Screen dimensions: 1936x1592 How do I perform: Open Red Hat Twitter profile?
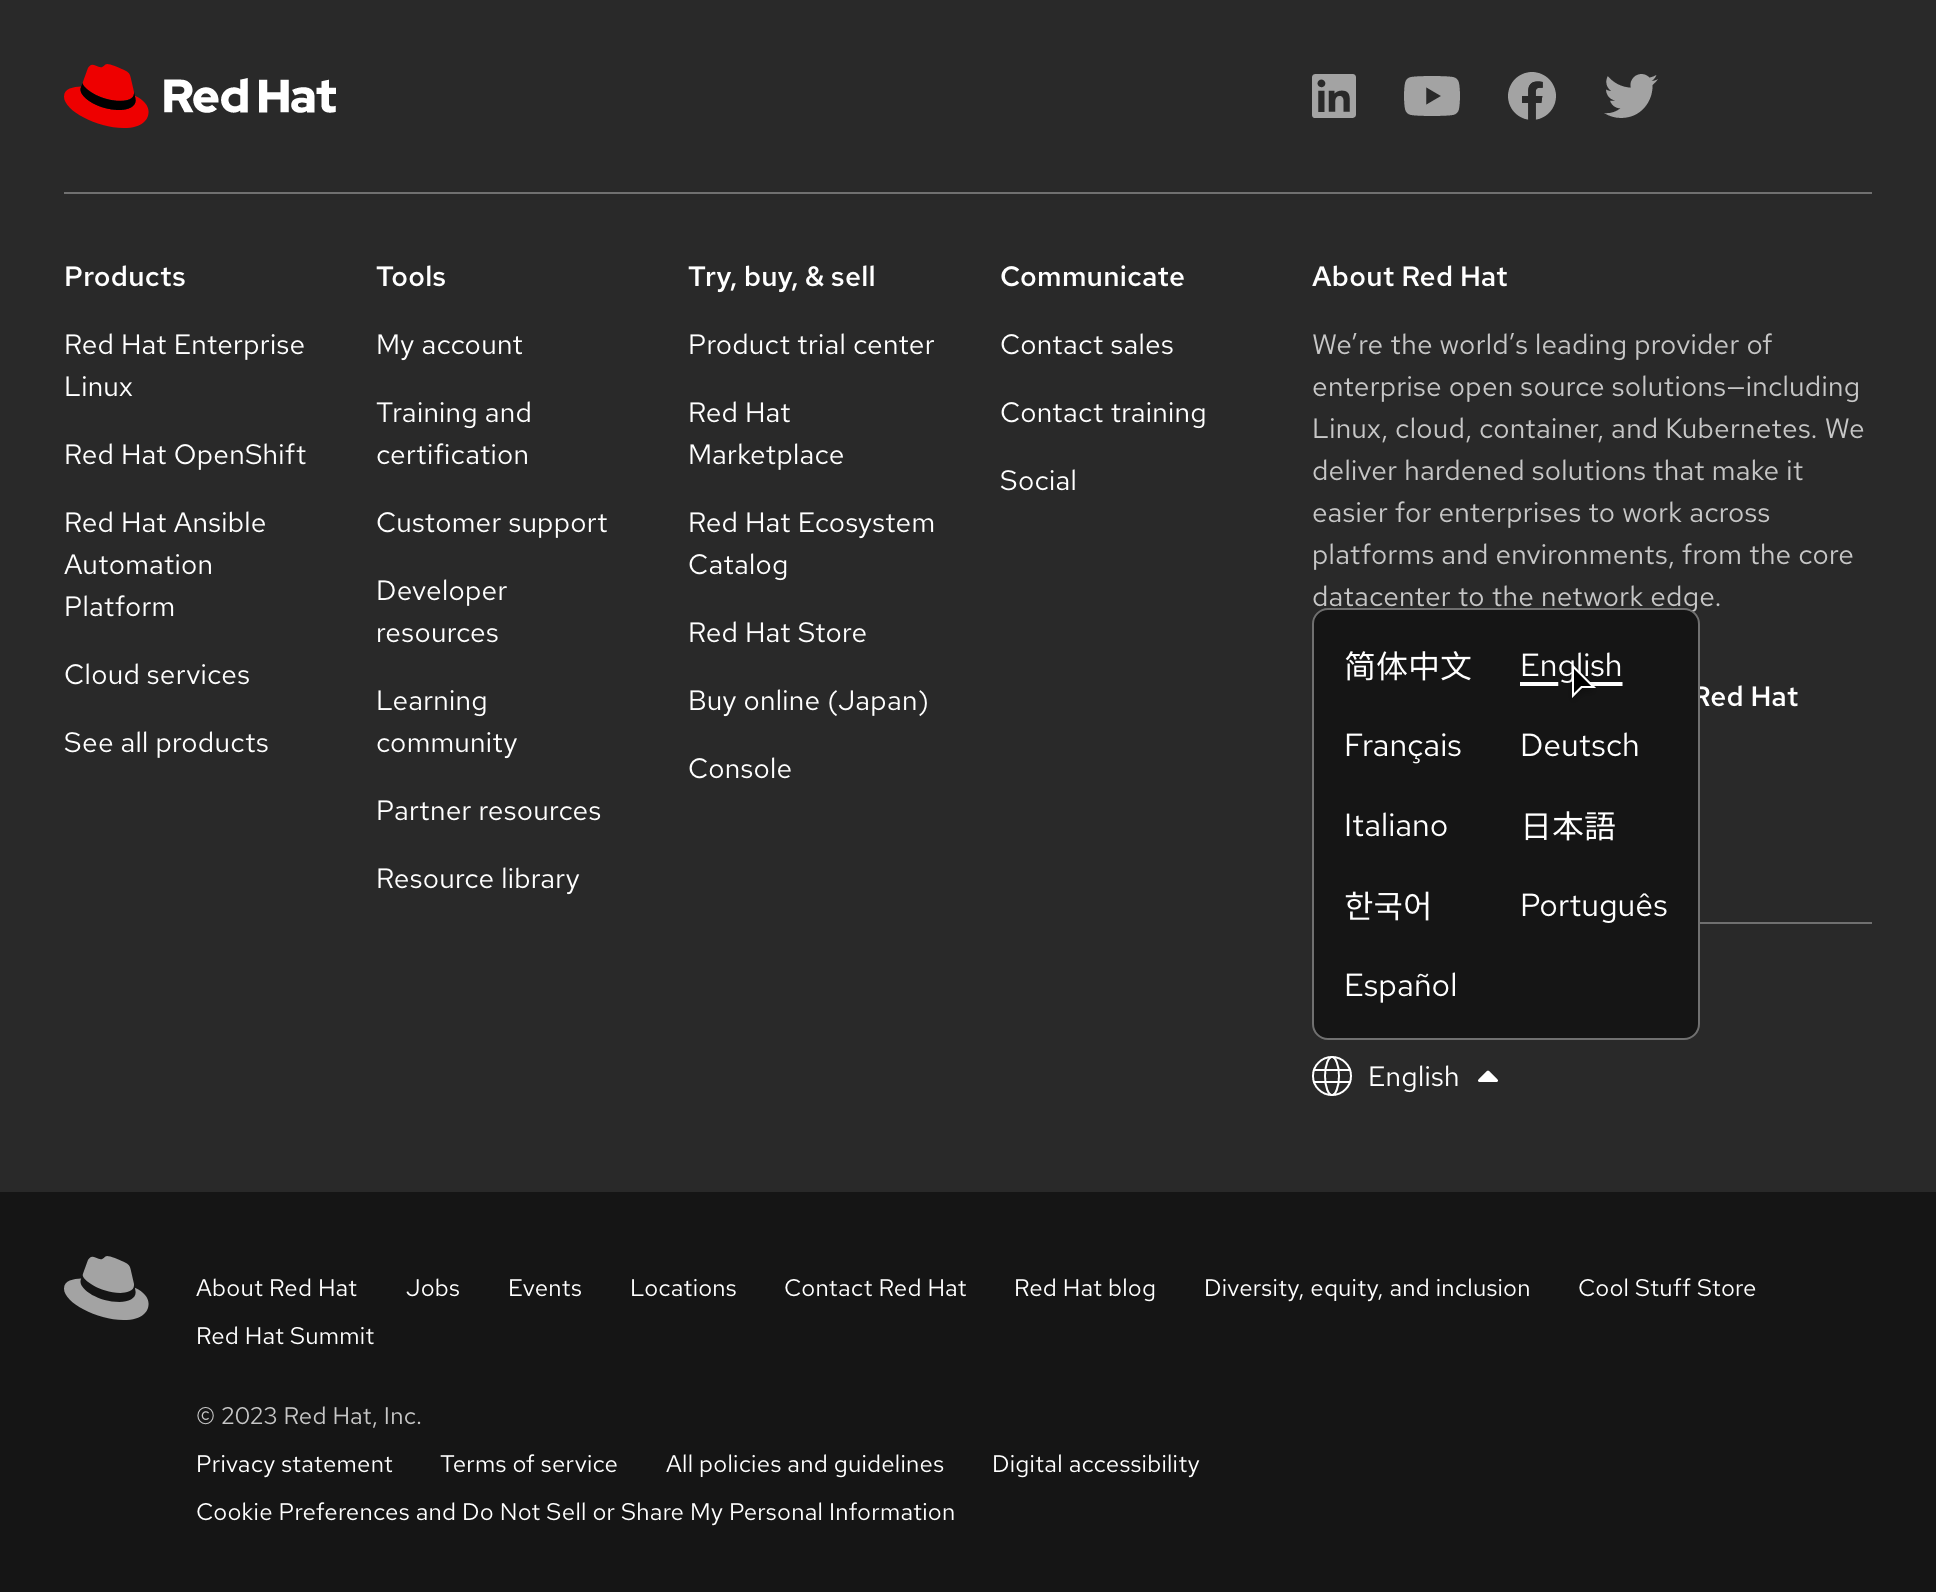click(1629, 95)
